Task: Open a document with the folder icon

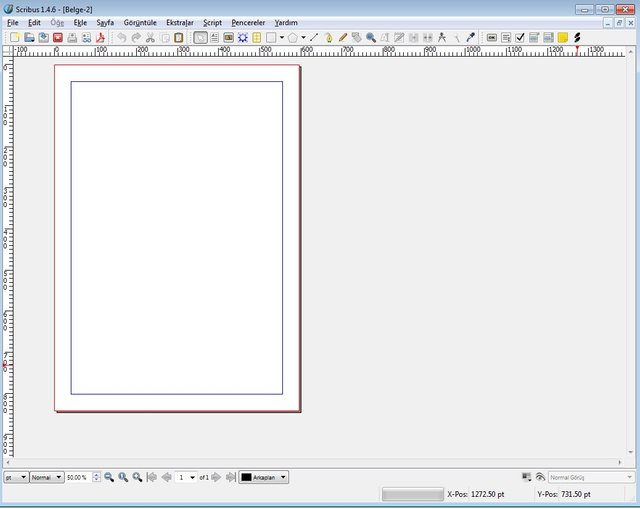Action: coord(29,38)
